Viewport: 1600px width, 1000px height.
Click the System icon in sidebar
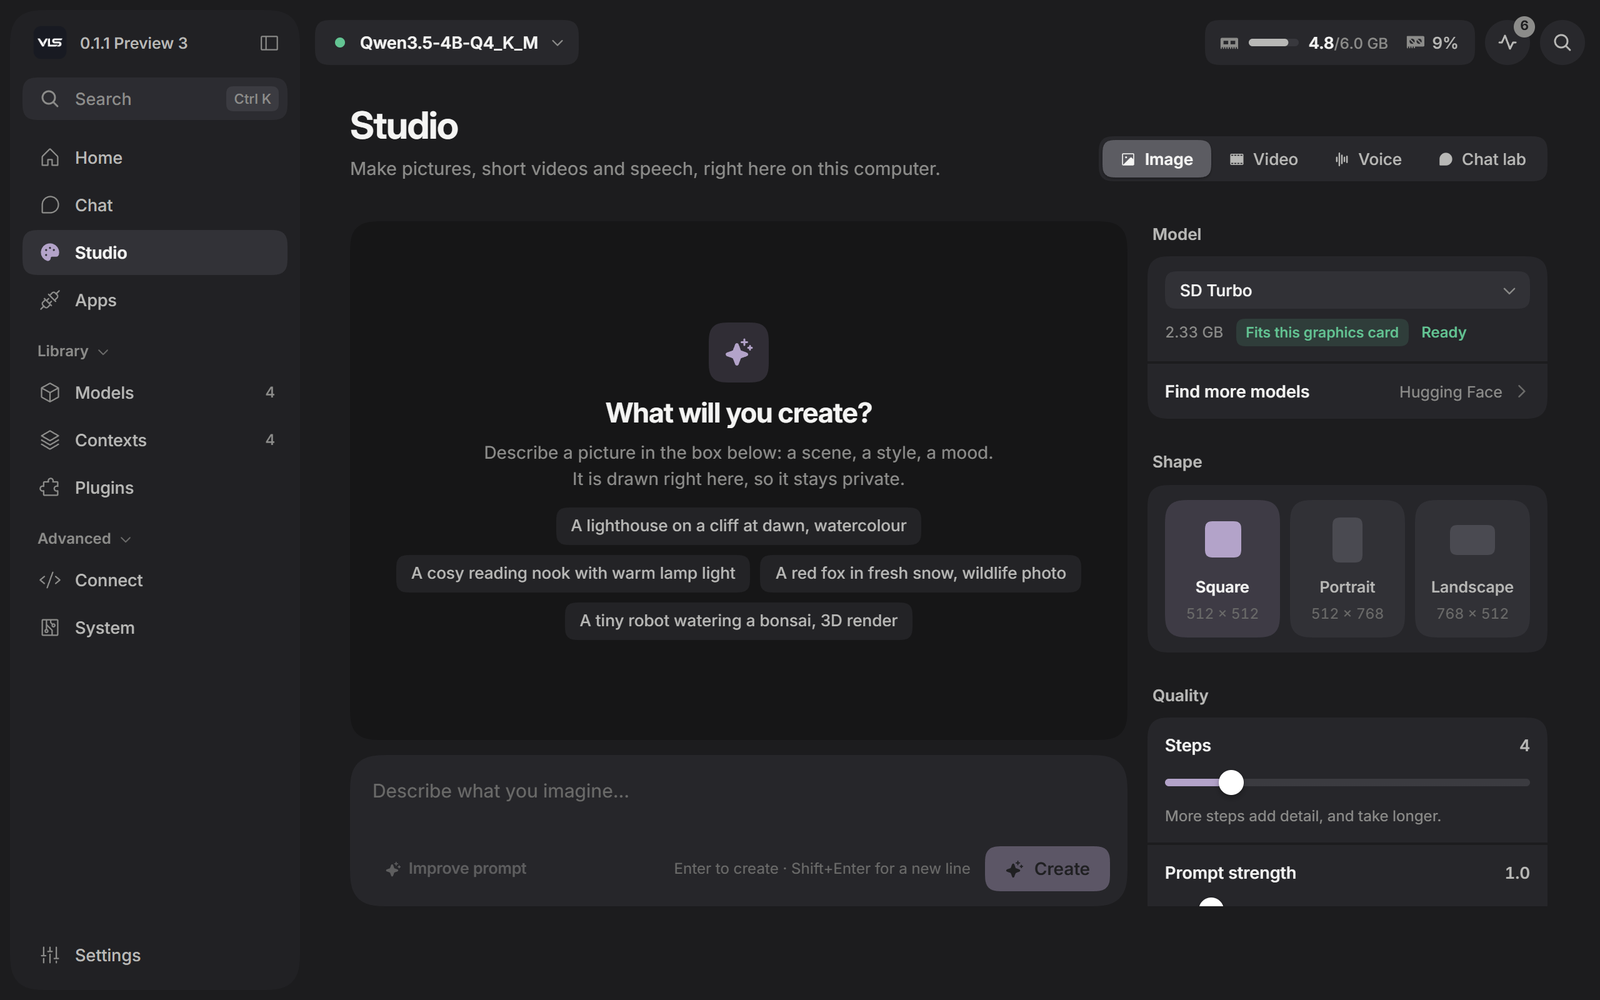[x=50, y=628]
